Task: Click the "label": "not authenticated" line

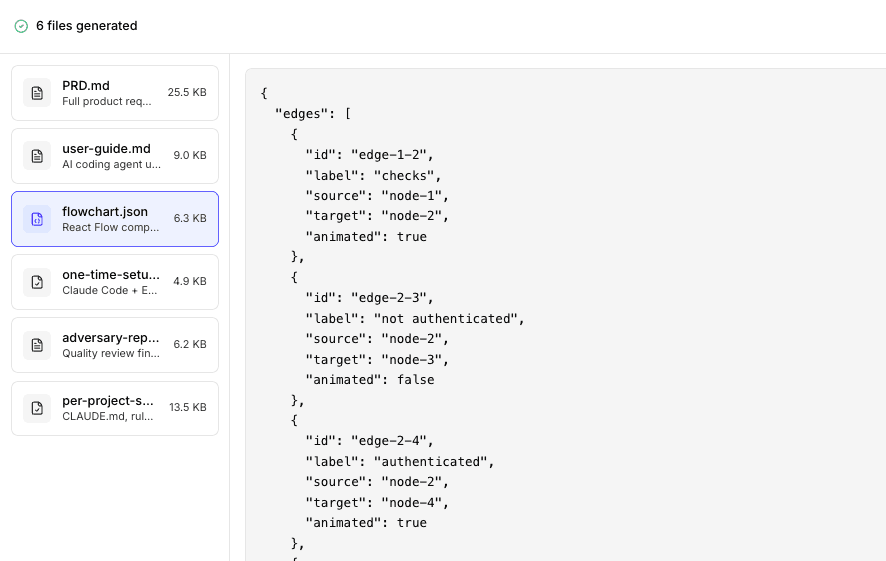Action: pos(415,319)
